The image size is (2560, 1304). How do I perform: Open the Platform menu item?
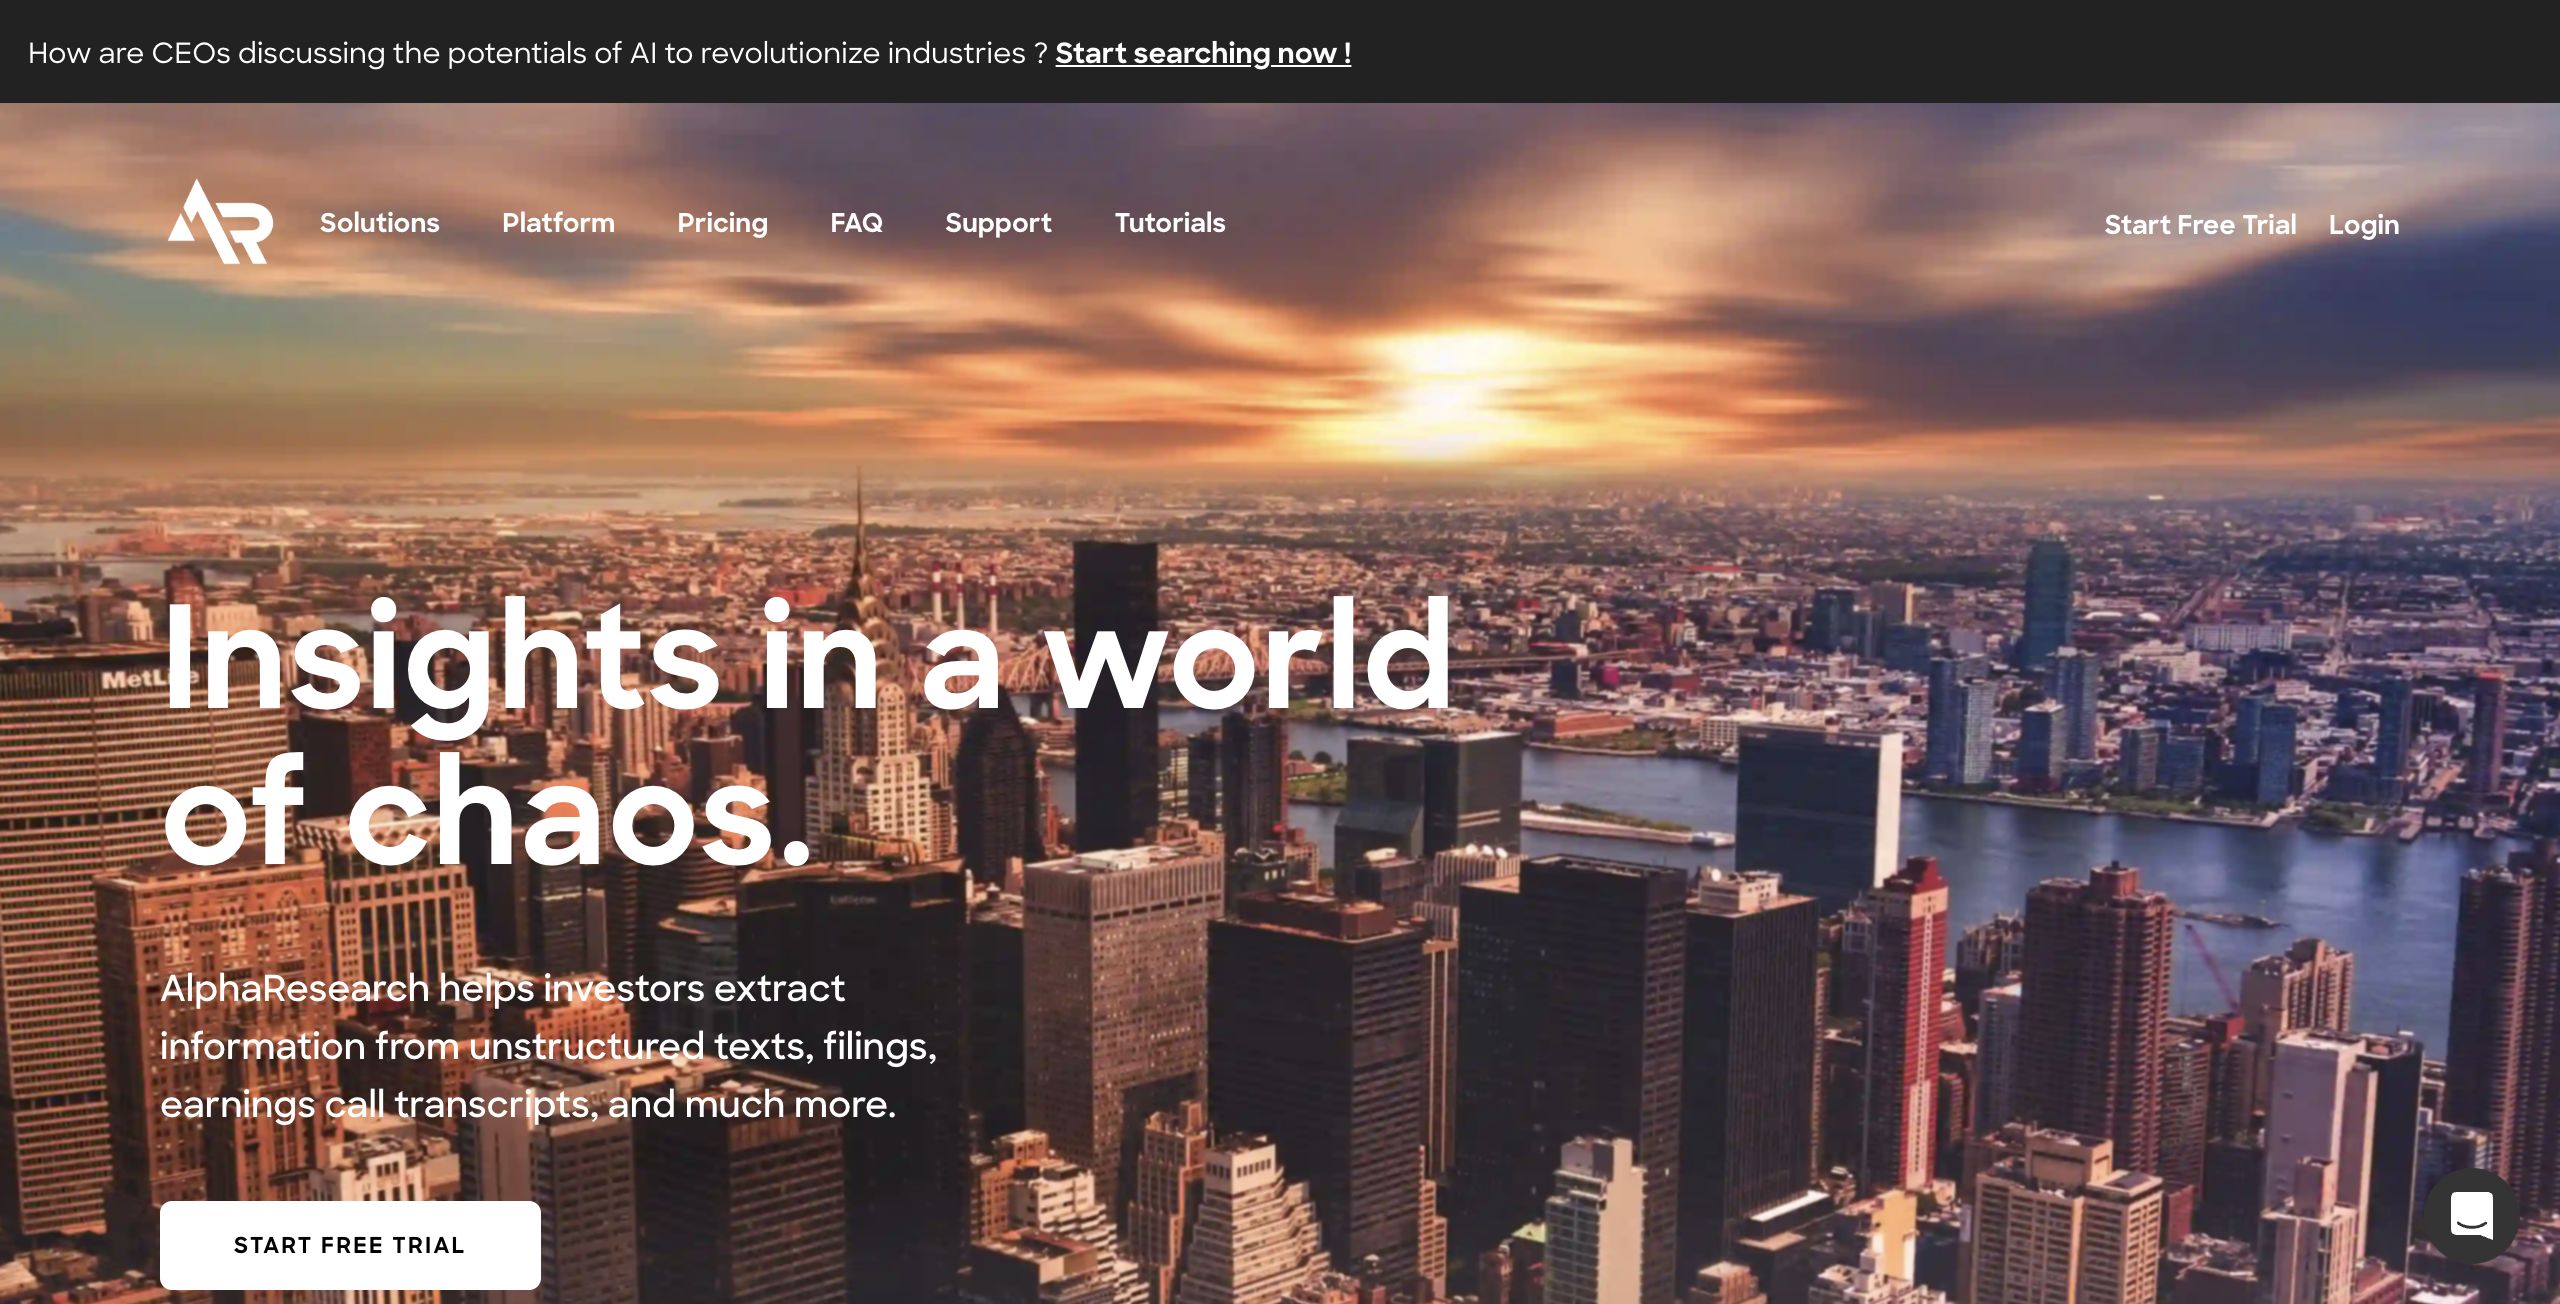coord(558,223)
